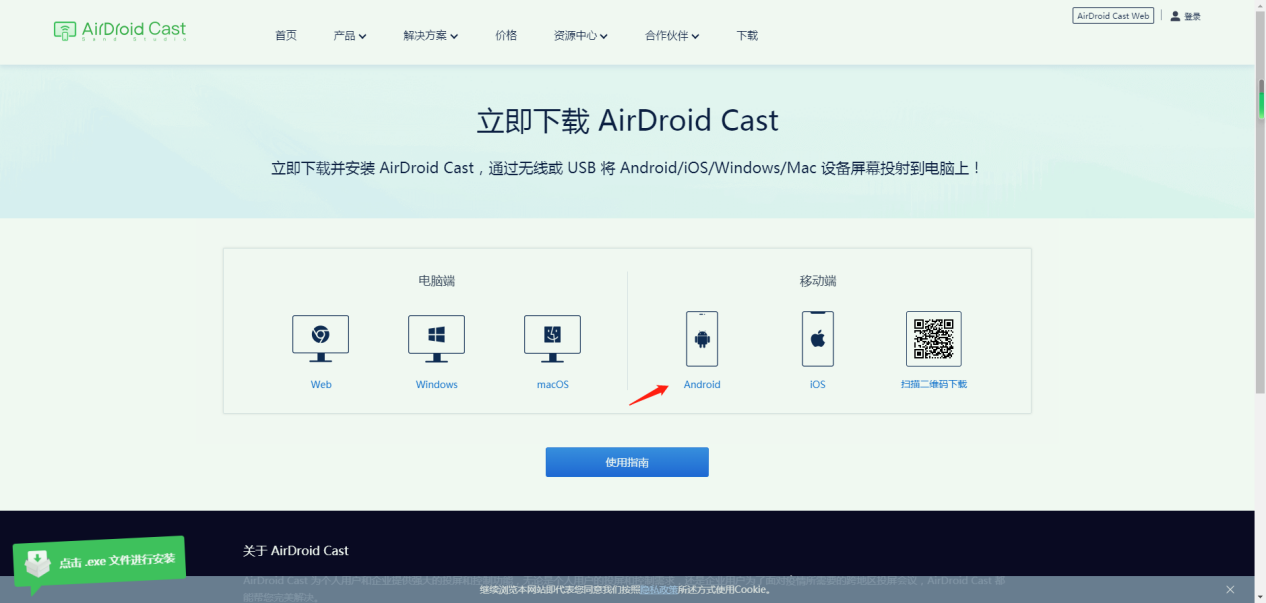
Task: Click the macOS text link
Action: 552,385
